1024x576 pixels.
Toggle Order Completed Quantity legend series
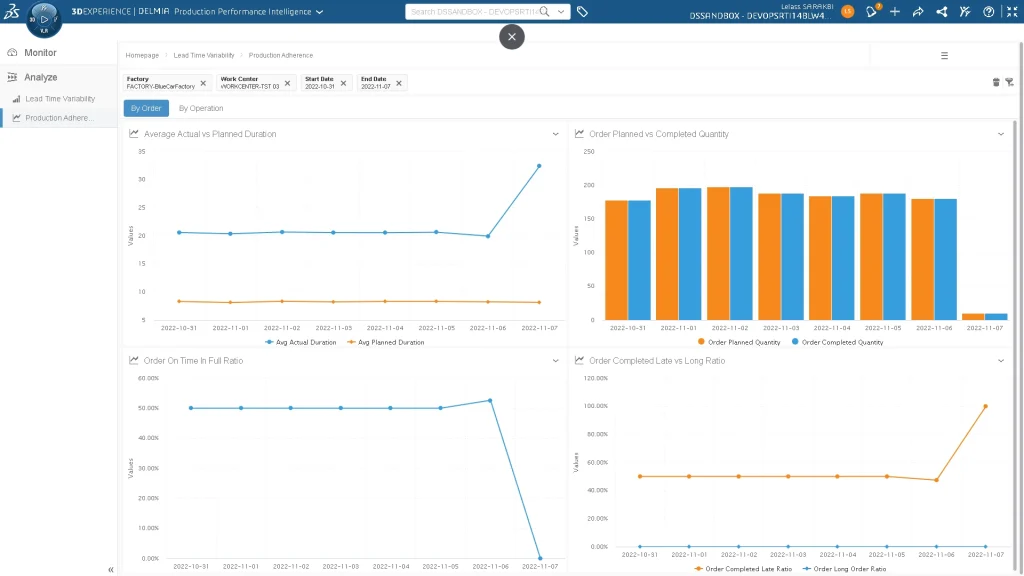(838, 342)
